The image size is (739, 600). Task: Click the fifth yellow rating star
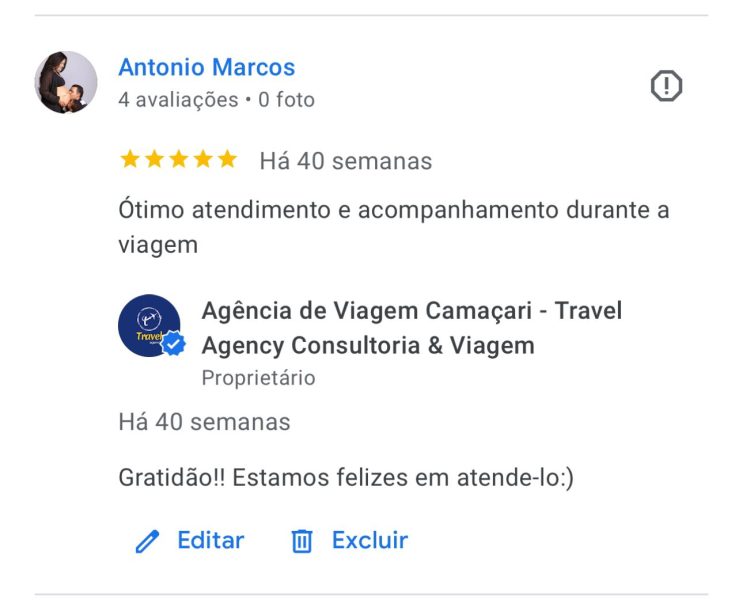pyautogui.click(x=228, y=159)
